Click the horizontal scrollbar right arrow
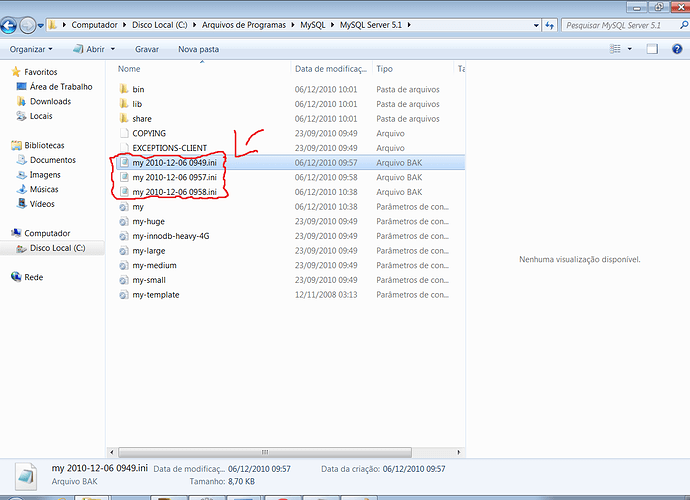 459,452
